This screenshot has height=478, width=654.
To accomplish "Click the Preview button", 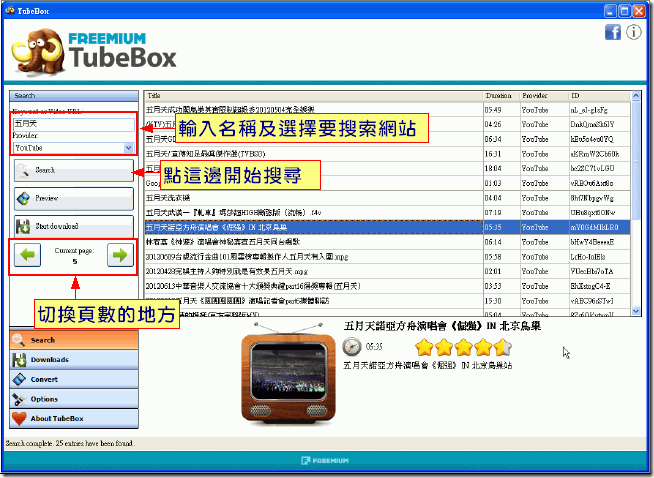I will (74, 199).
